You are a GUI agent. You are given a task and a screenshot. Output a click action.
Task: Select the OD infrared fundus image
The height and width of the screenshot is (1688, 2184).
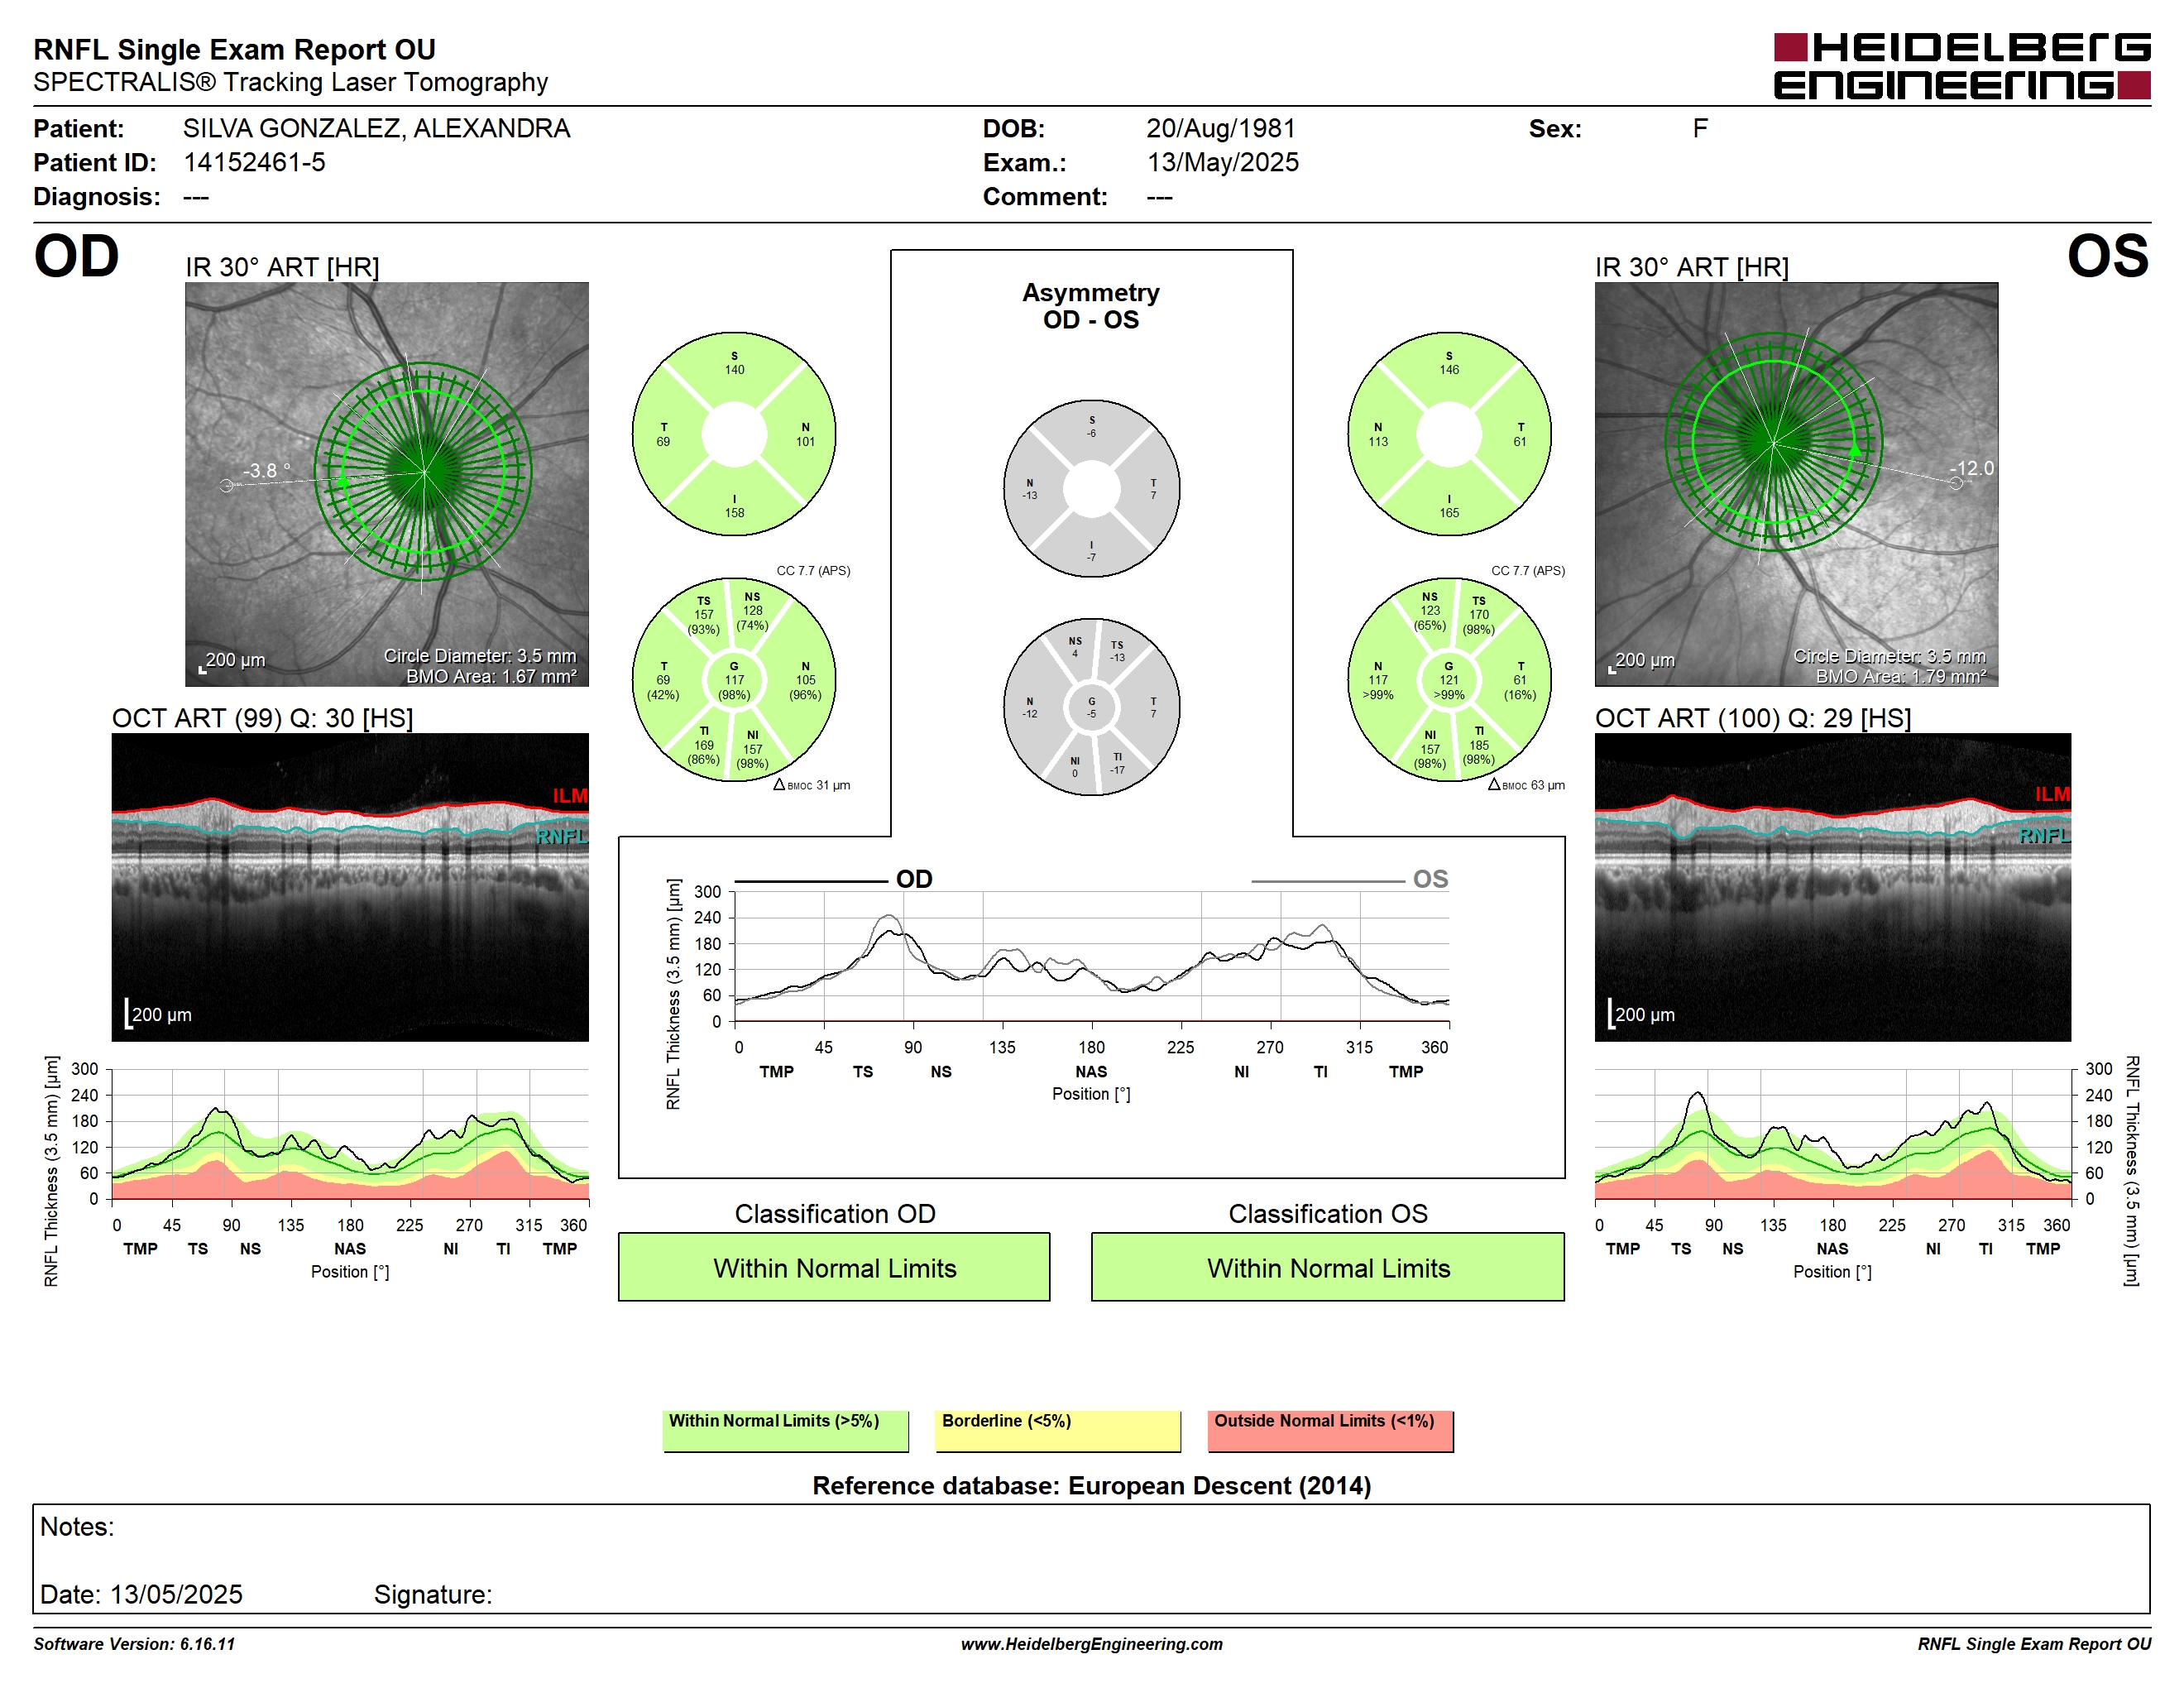click(387, 484)
